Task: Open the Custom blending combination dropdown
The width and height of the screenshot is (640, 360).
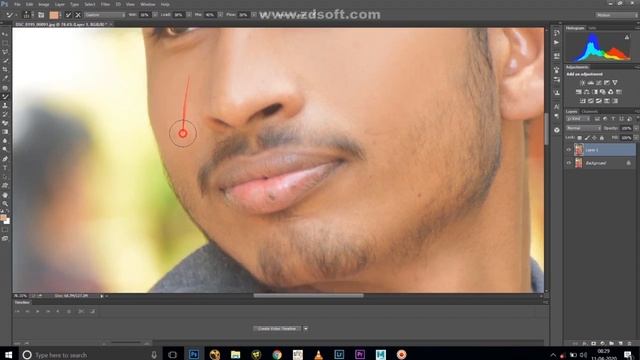Action: (105, 15)
